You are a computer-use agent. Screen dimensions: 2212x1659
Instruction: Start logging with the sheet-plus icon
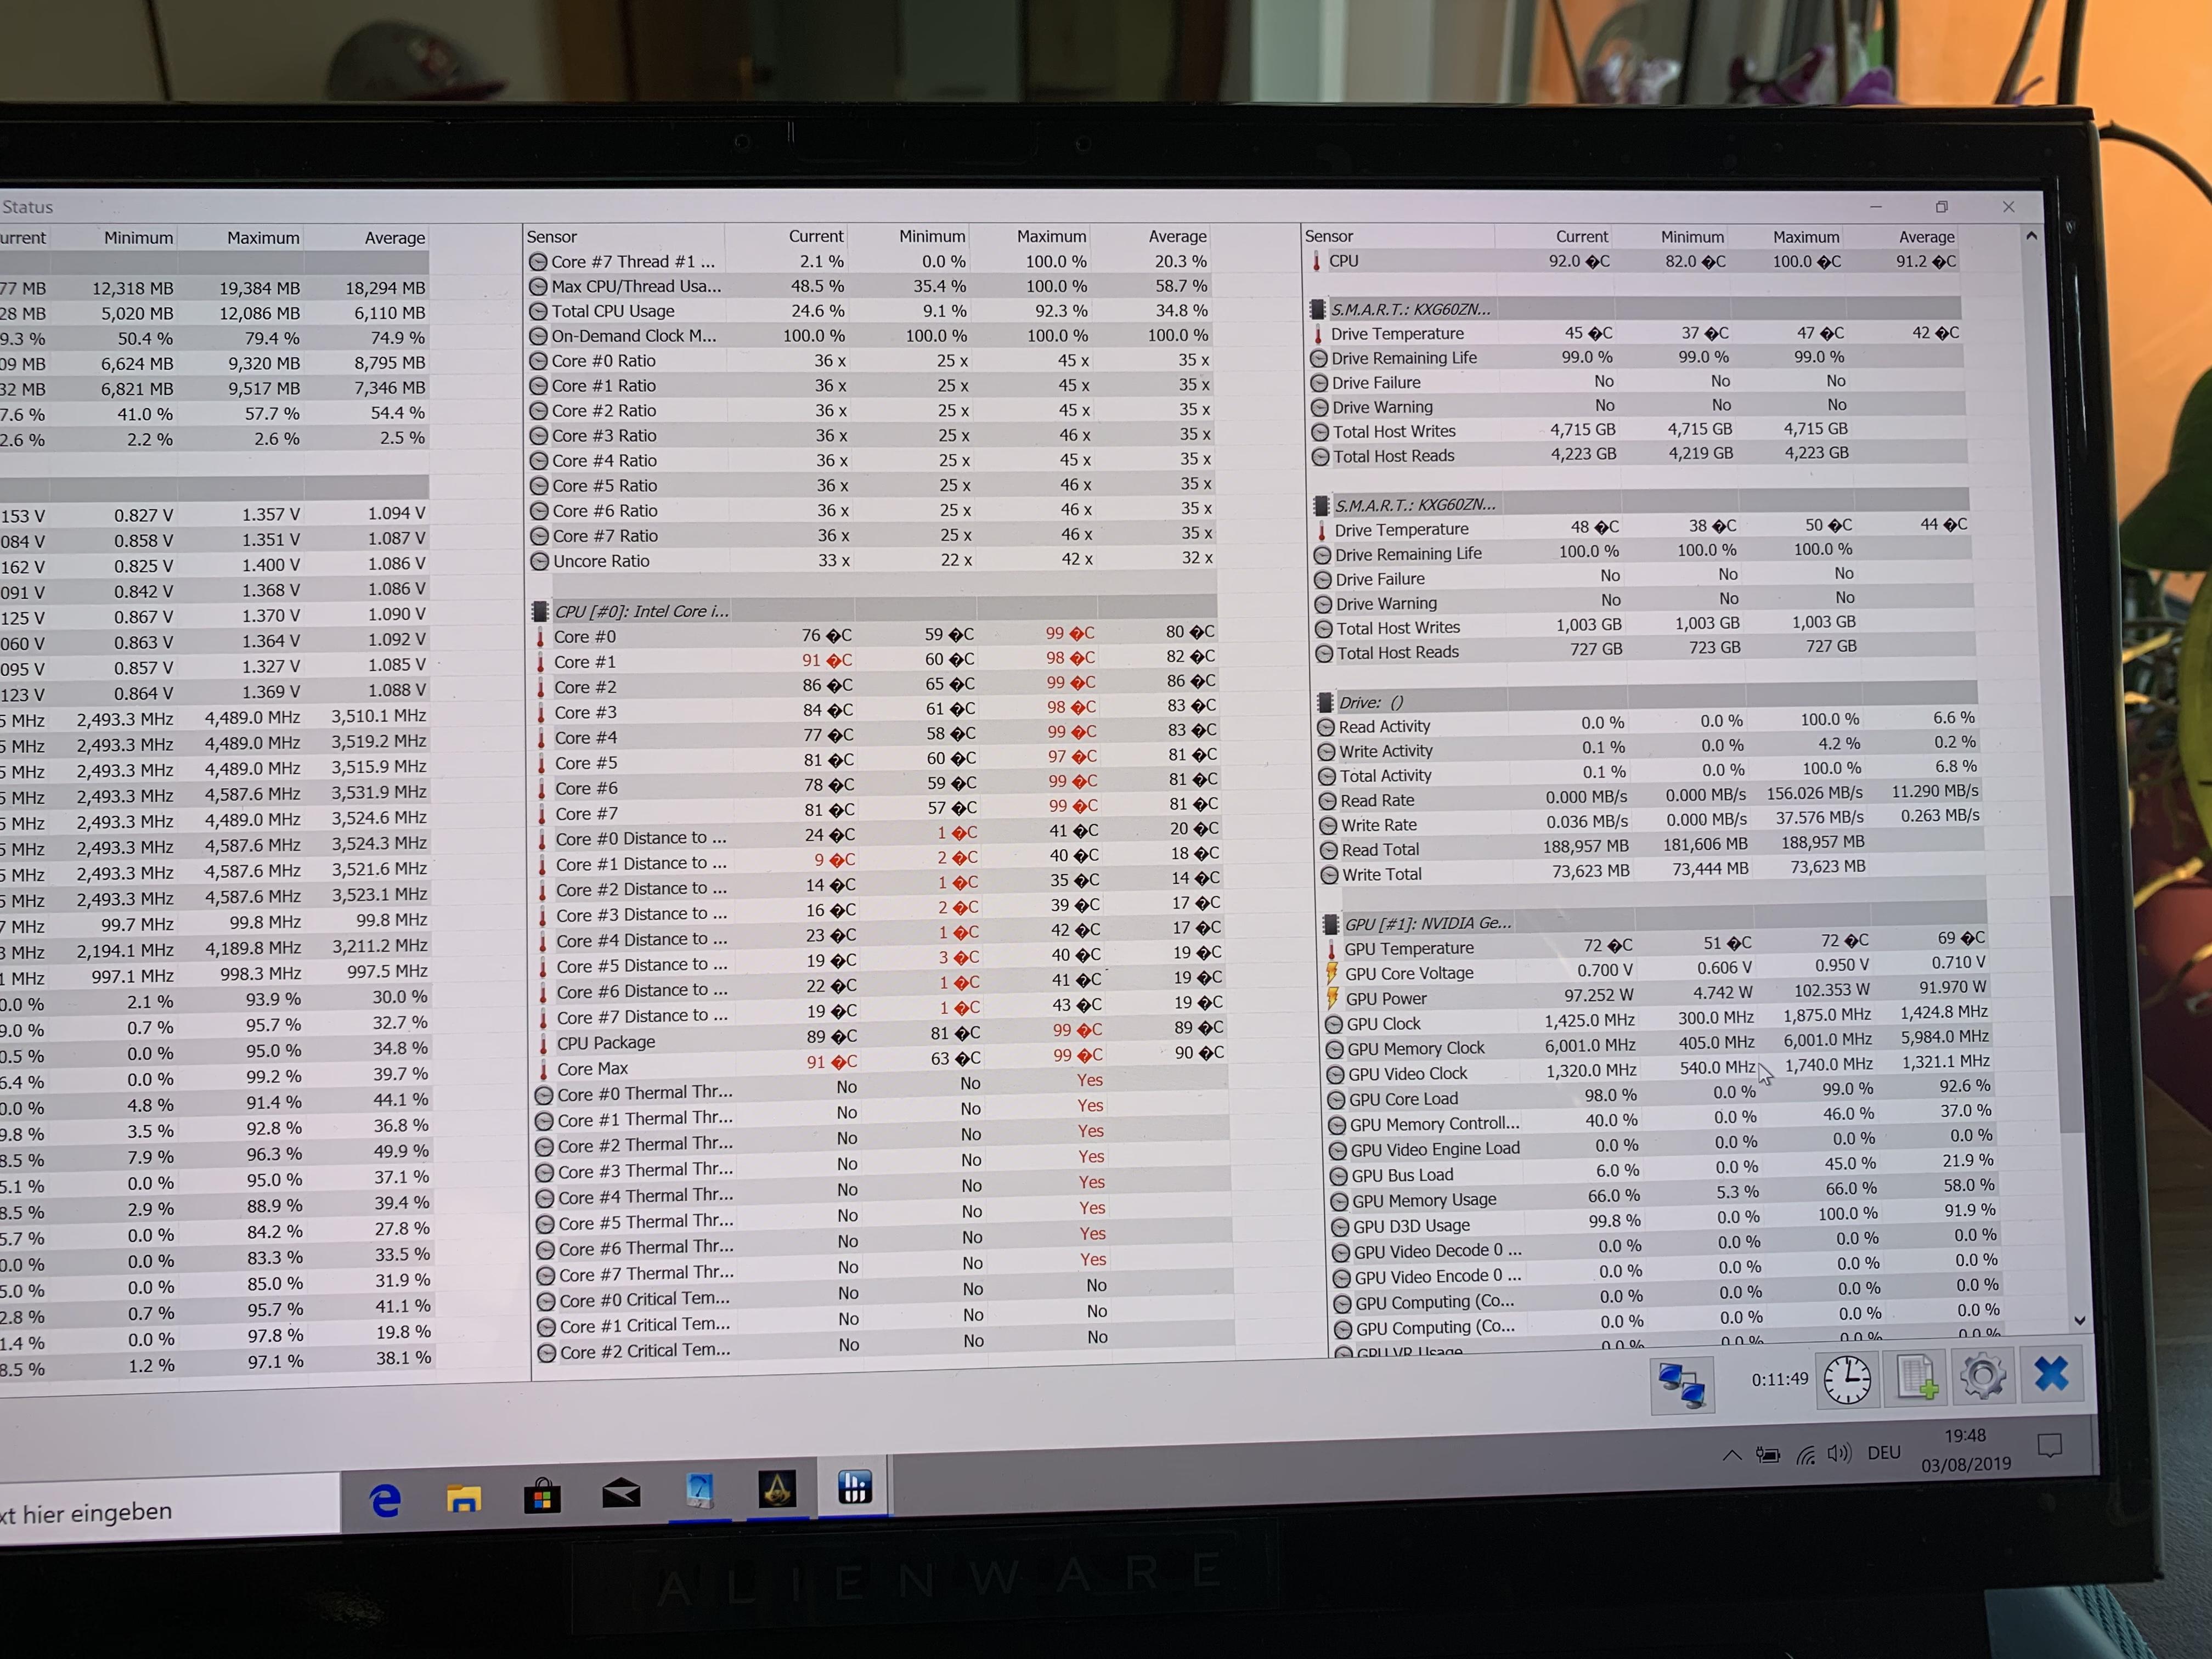coord(1916,1379)
